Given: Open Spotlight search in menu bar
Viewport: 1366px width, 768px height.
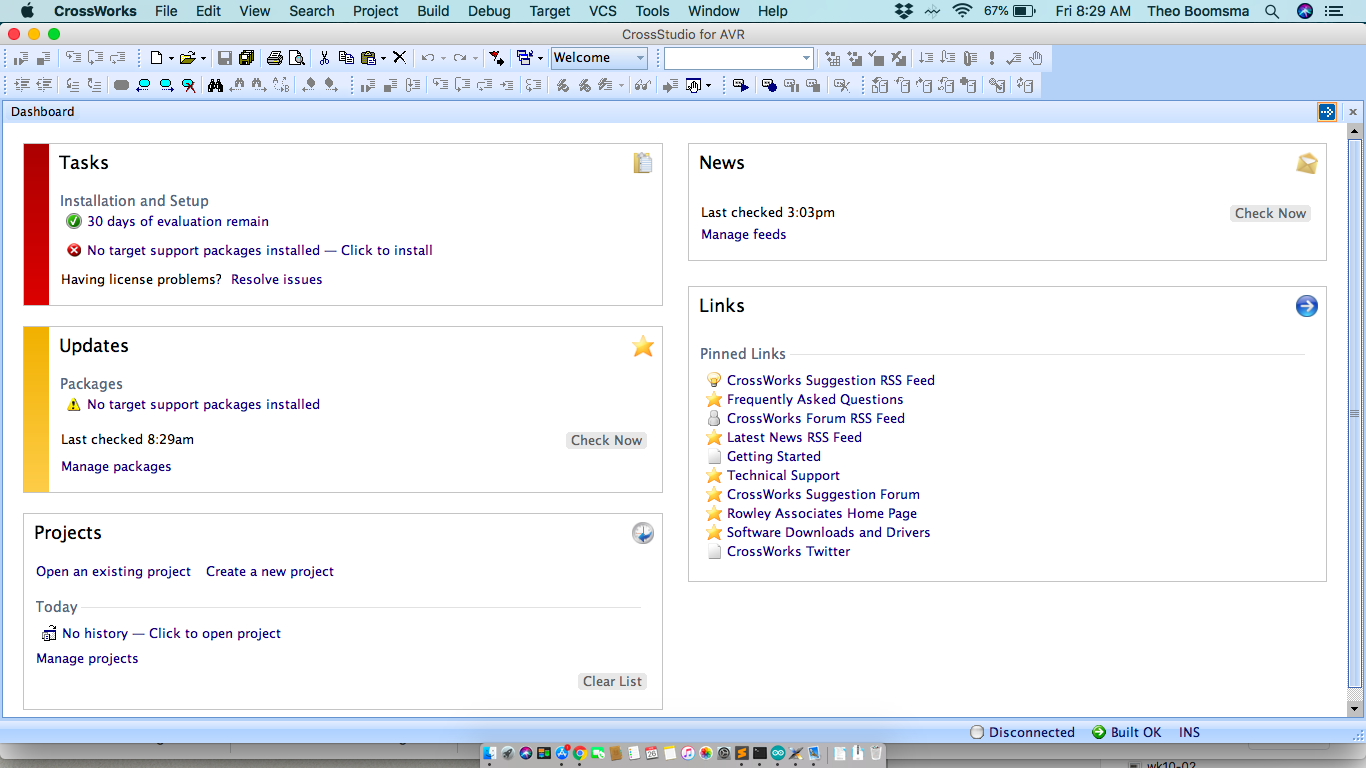Looking at the screenshot, I should (x=1272, y=11).
